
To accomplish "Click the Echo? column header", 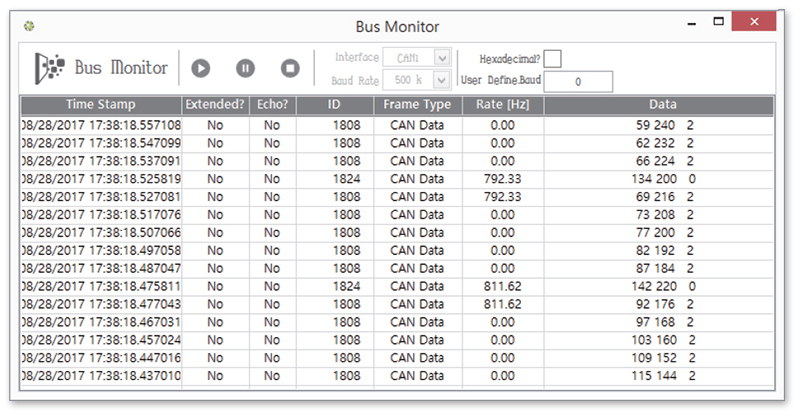I will point(272,105).
